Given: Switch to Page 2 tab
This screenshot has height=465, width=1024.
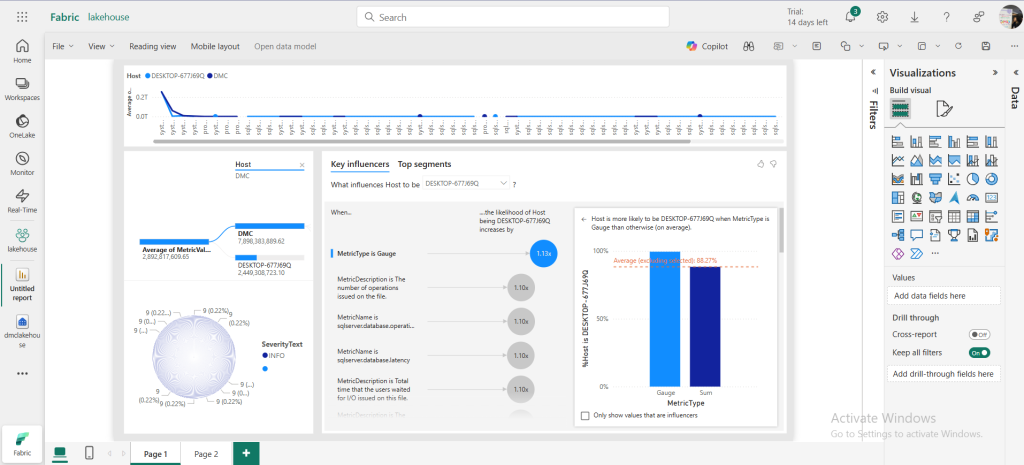Looking at the screenshot, I should 206,454.
